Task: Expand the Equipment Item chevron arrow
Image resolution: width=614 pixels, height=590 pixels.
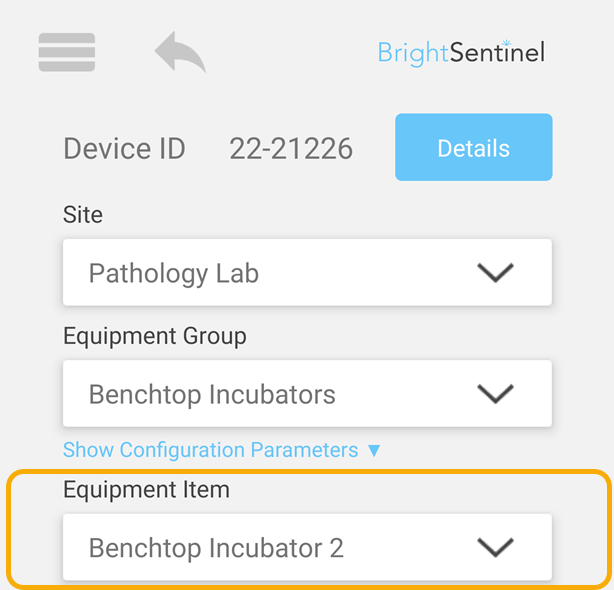Action: [x=495, y=547]
